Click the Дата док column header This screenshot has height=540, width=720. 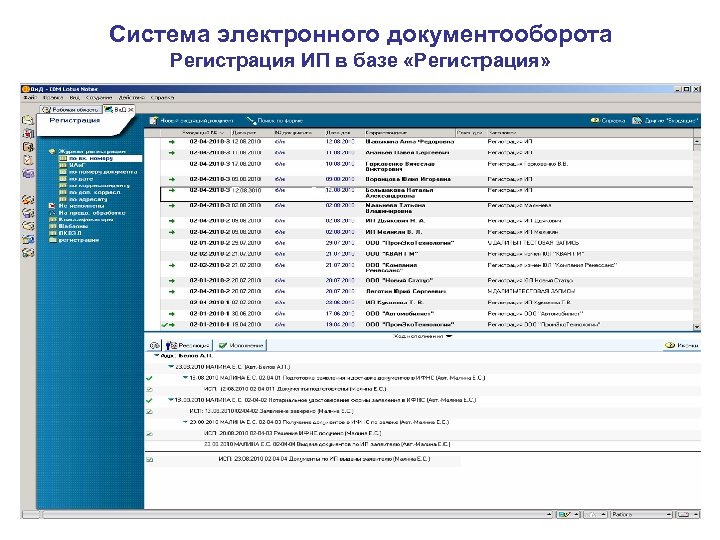(x=343, y=133)
